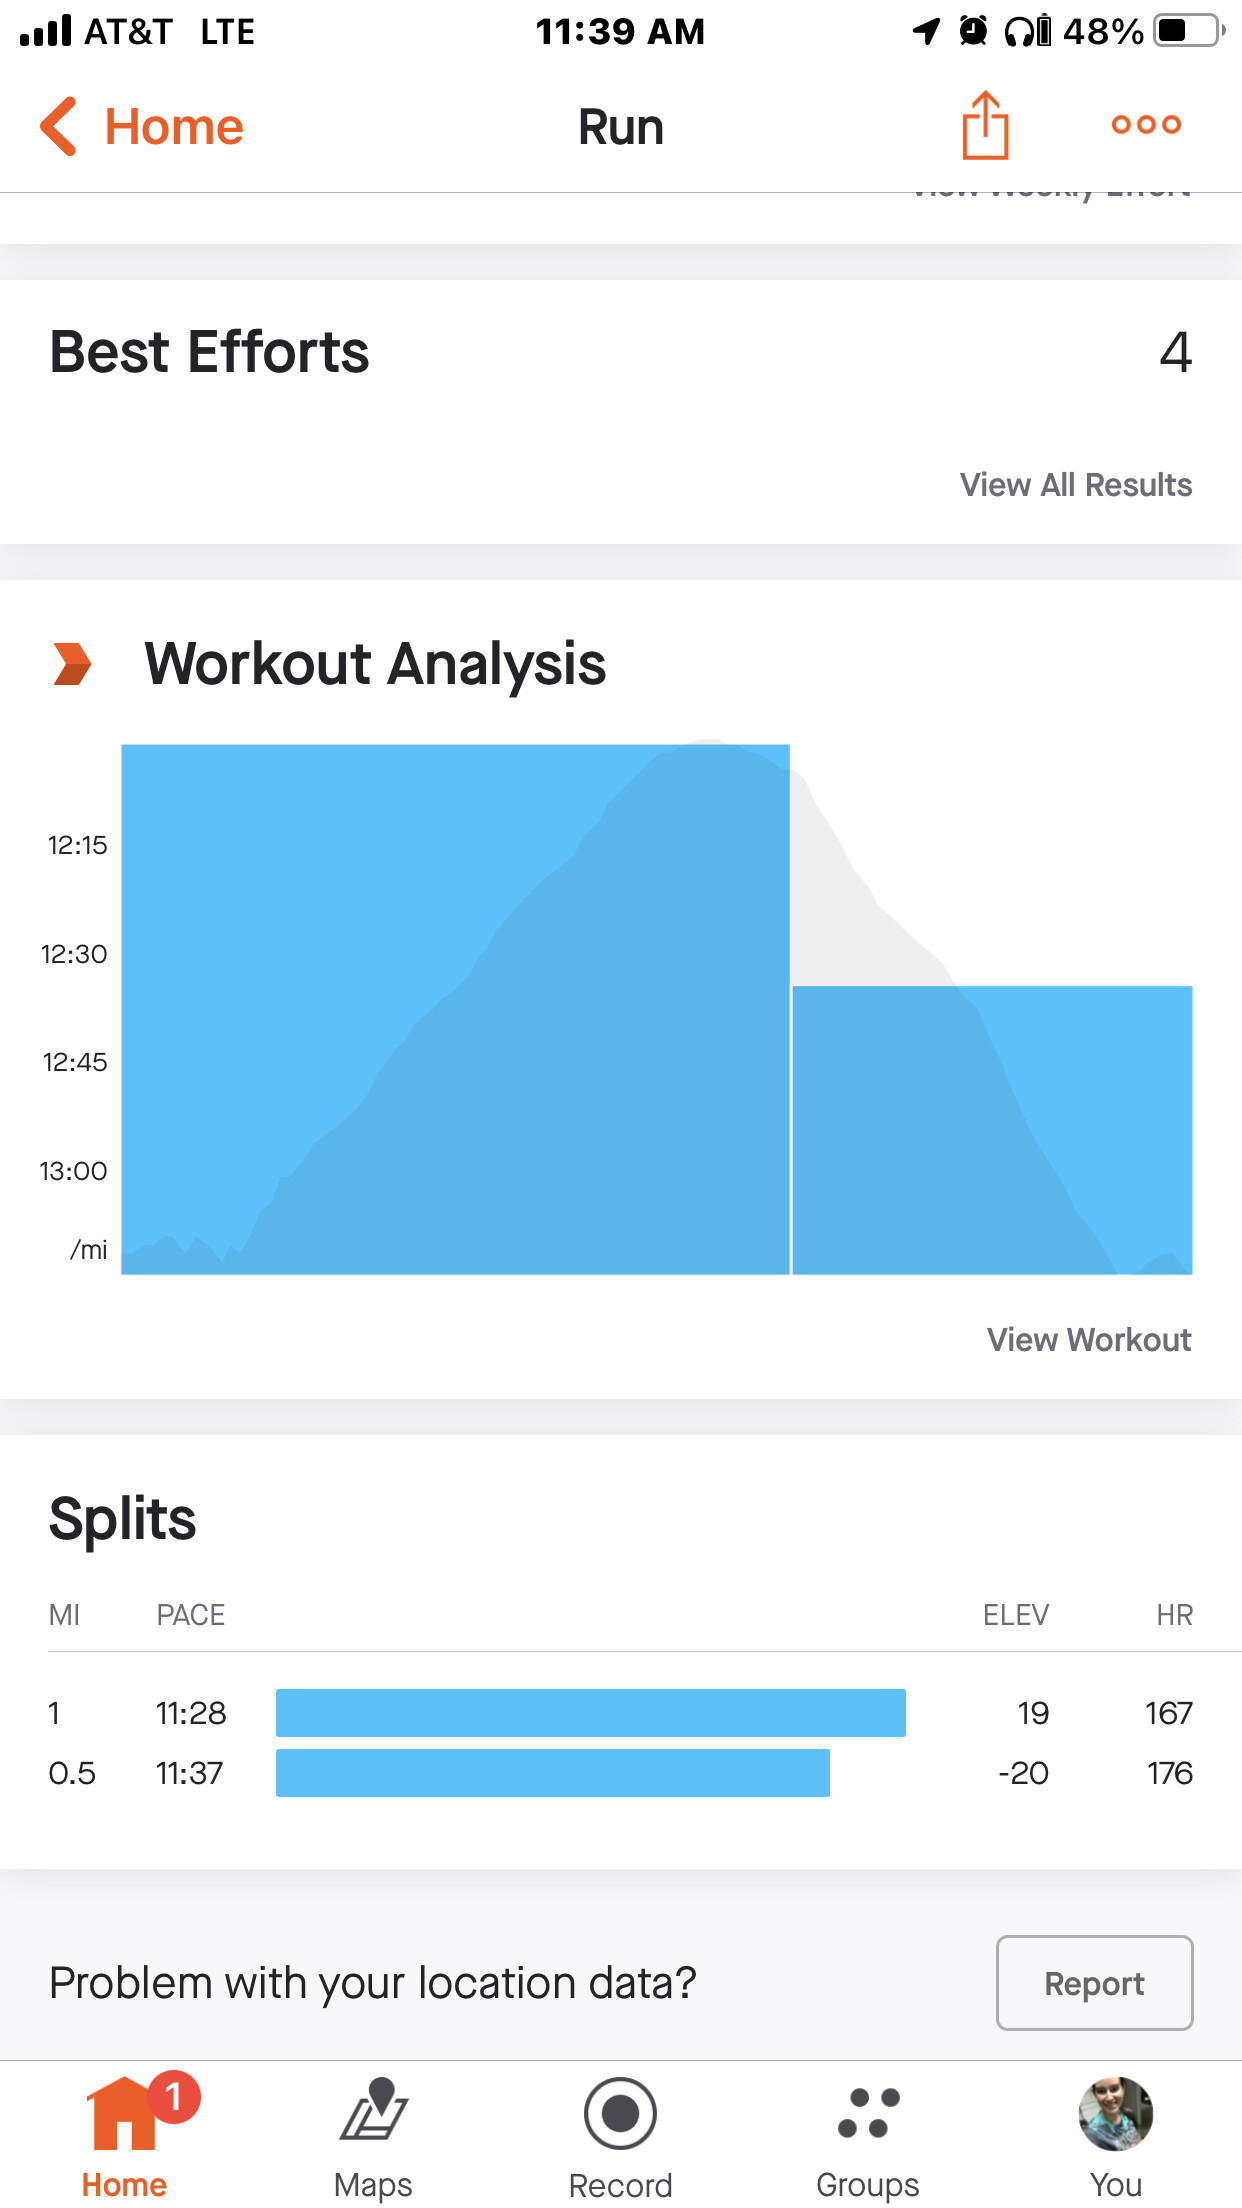1242x2208 pixels.
Task: Open the three-dot more options menu
Action: [1146, 125]
